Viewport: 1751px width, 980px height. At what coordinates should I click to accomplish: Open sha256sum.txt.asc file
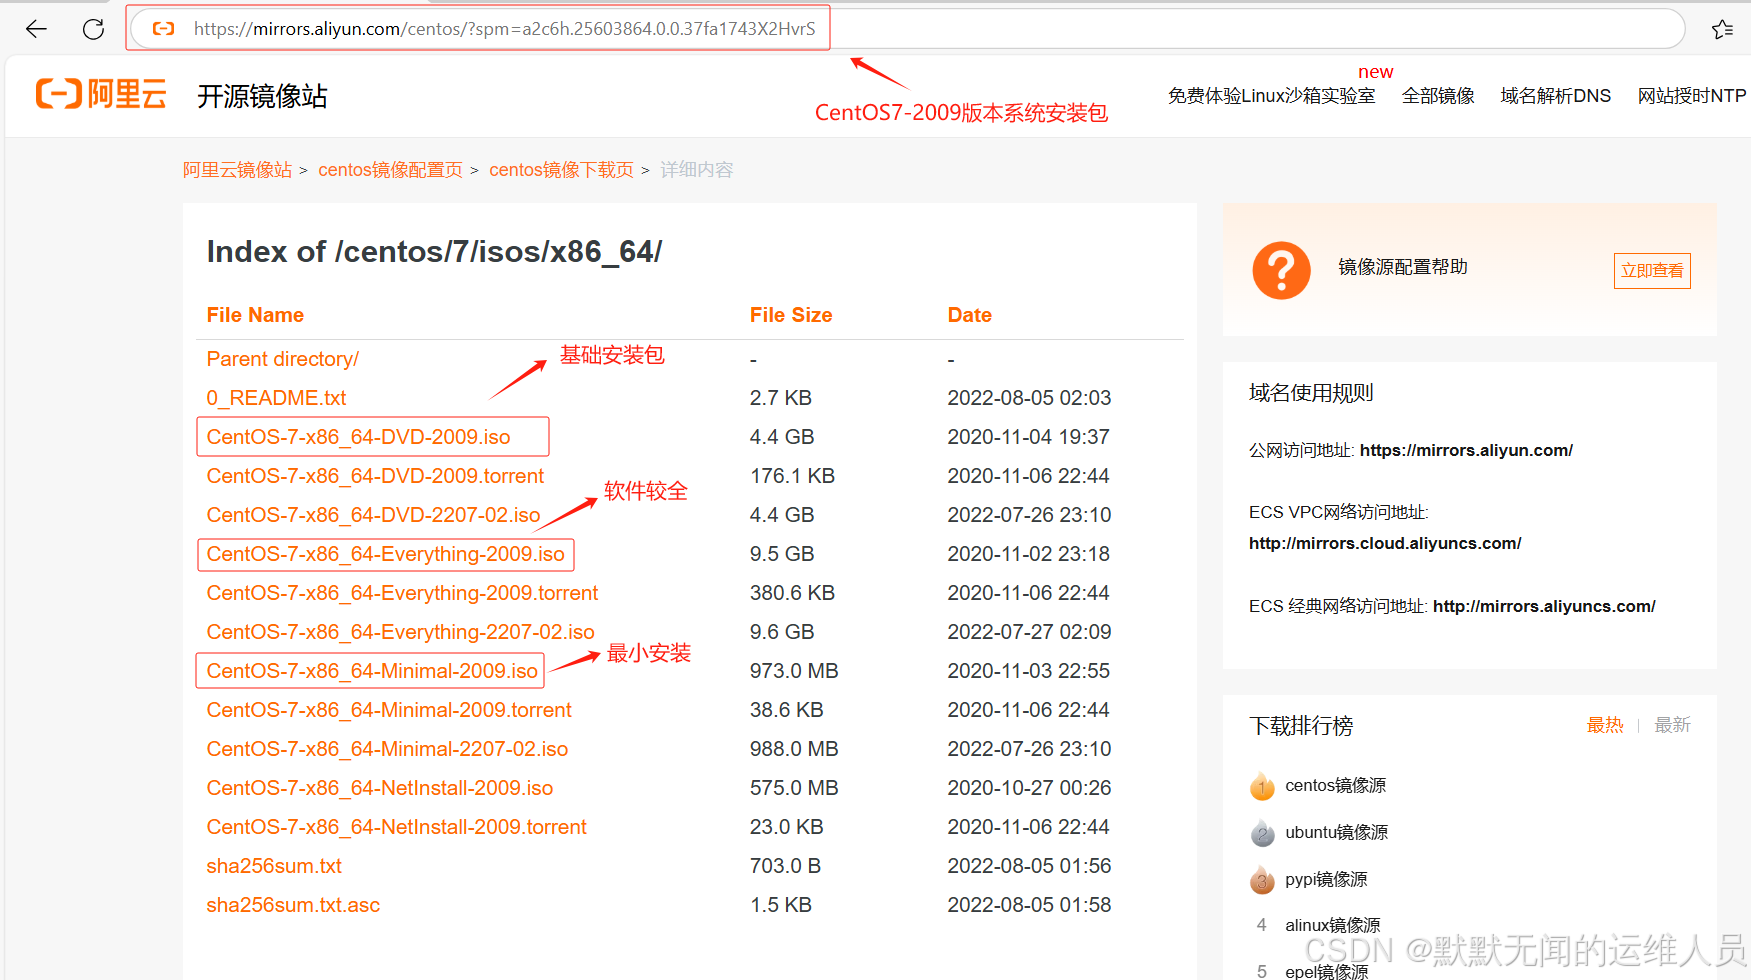(293, 905)
